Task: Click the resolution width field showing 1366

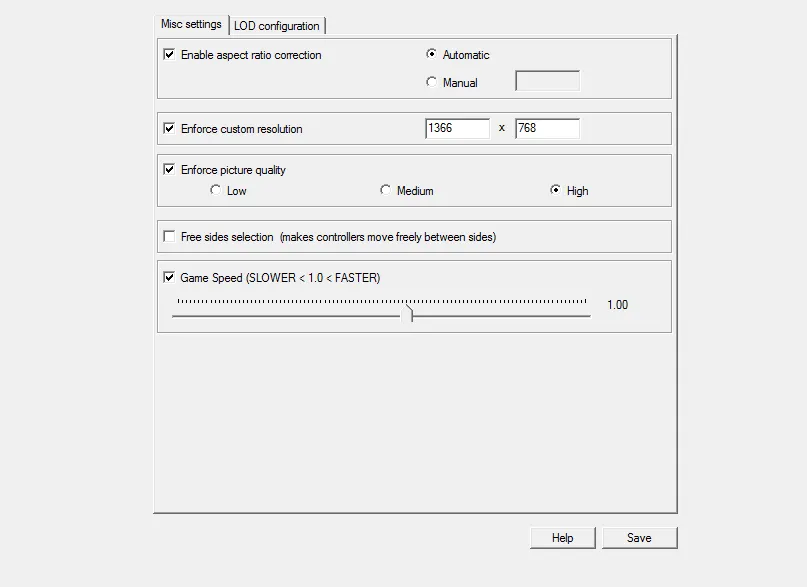Action: click(458, 128)
